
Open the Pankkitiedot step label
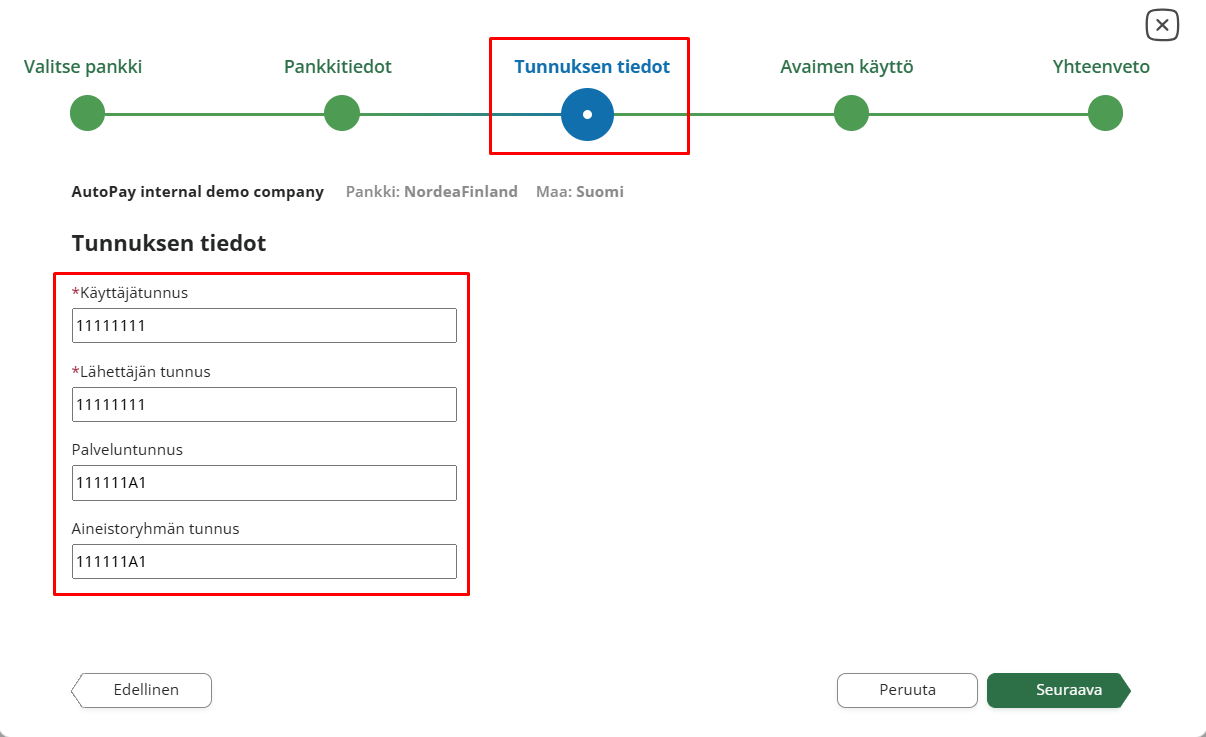tap(338, 67)
